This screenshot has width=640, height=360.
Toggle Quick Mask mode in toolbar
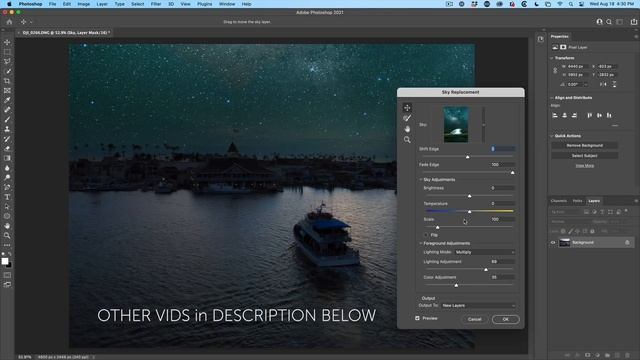coord(7,275)
